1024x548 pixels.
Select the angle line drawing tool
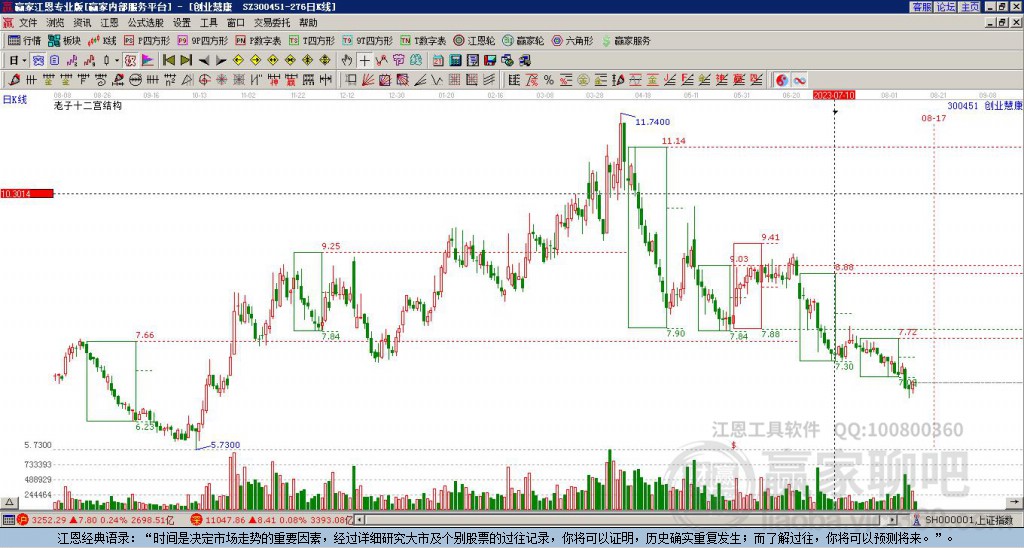[x=420, y=80]
